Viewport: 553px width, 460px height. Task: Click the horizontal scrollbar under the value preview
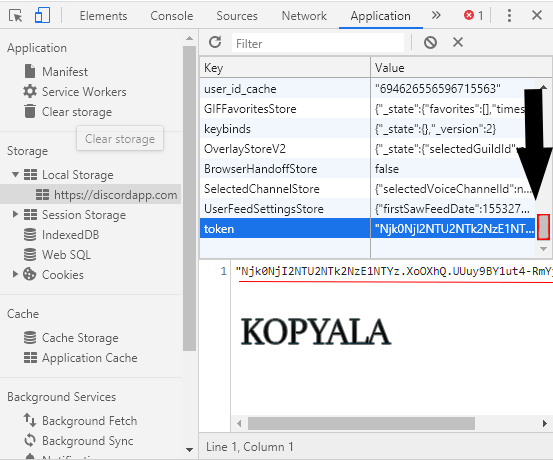point(361,423)
